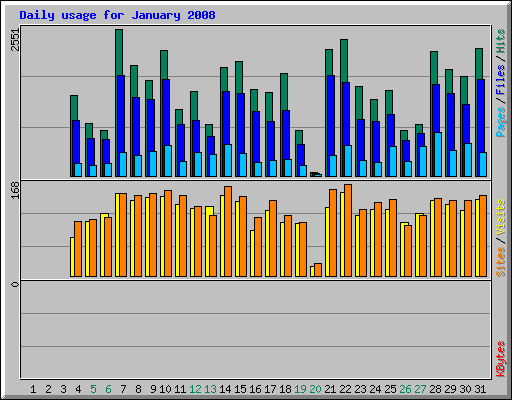Viewport: 512px width, 400px height.
Task: Click the tallest green Hits bar for day 7
Action: coord(119,52)
